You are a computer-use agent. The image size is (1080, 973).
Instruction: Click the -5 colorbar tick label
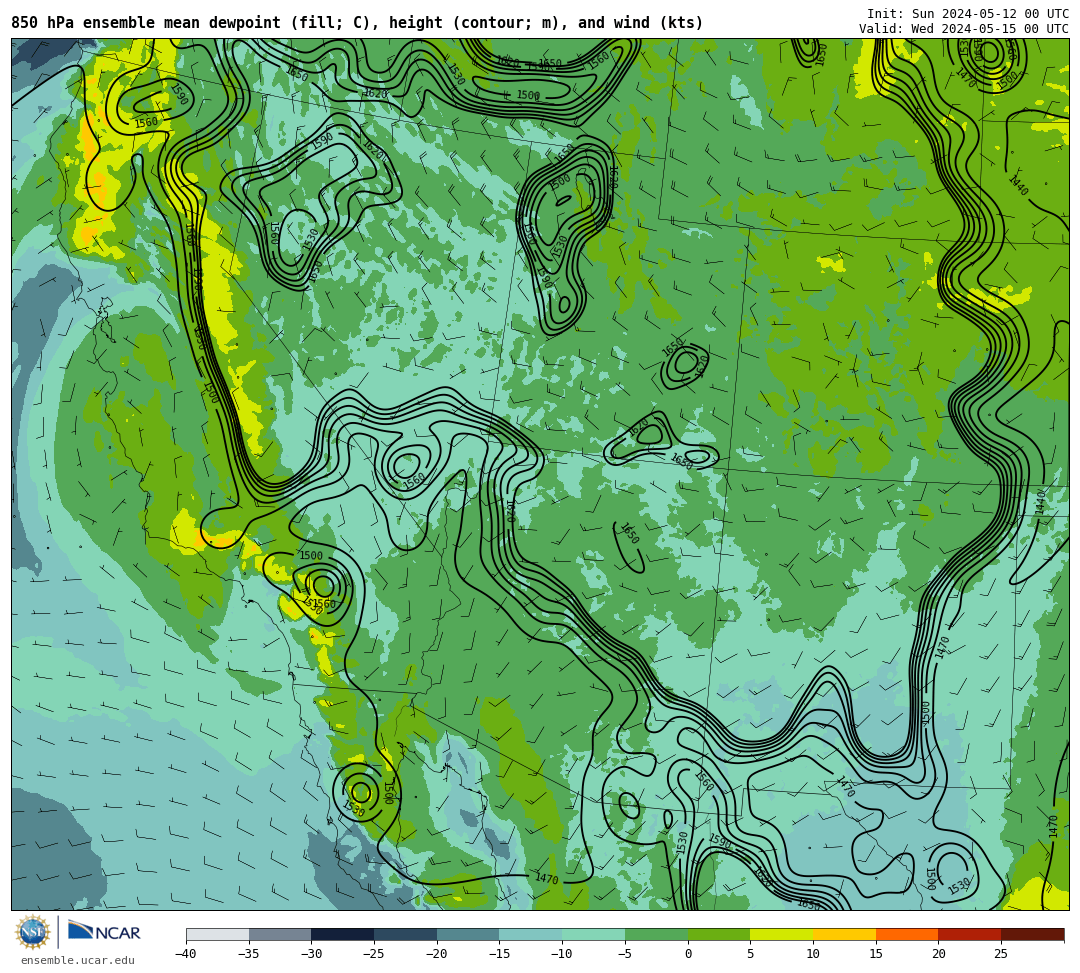click(x=625, y=954)
